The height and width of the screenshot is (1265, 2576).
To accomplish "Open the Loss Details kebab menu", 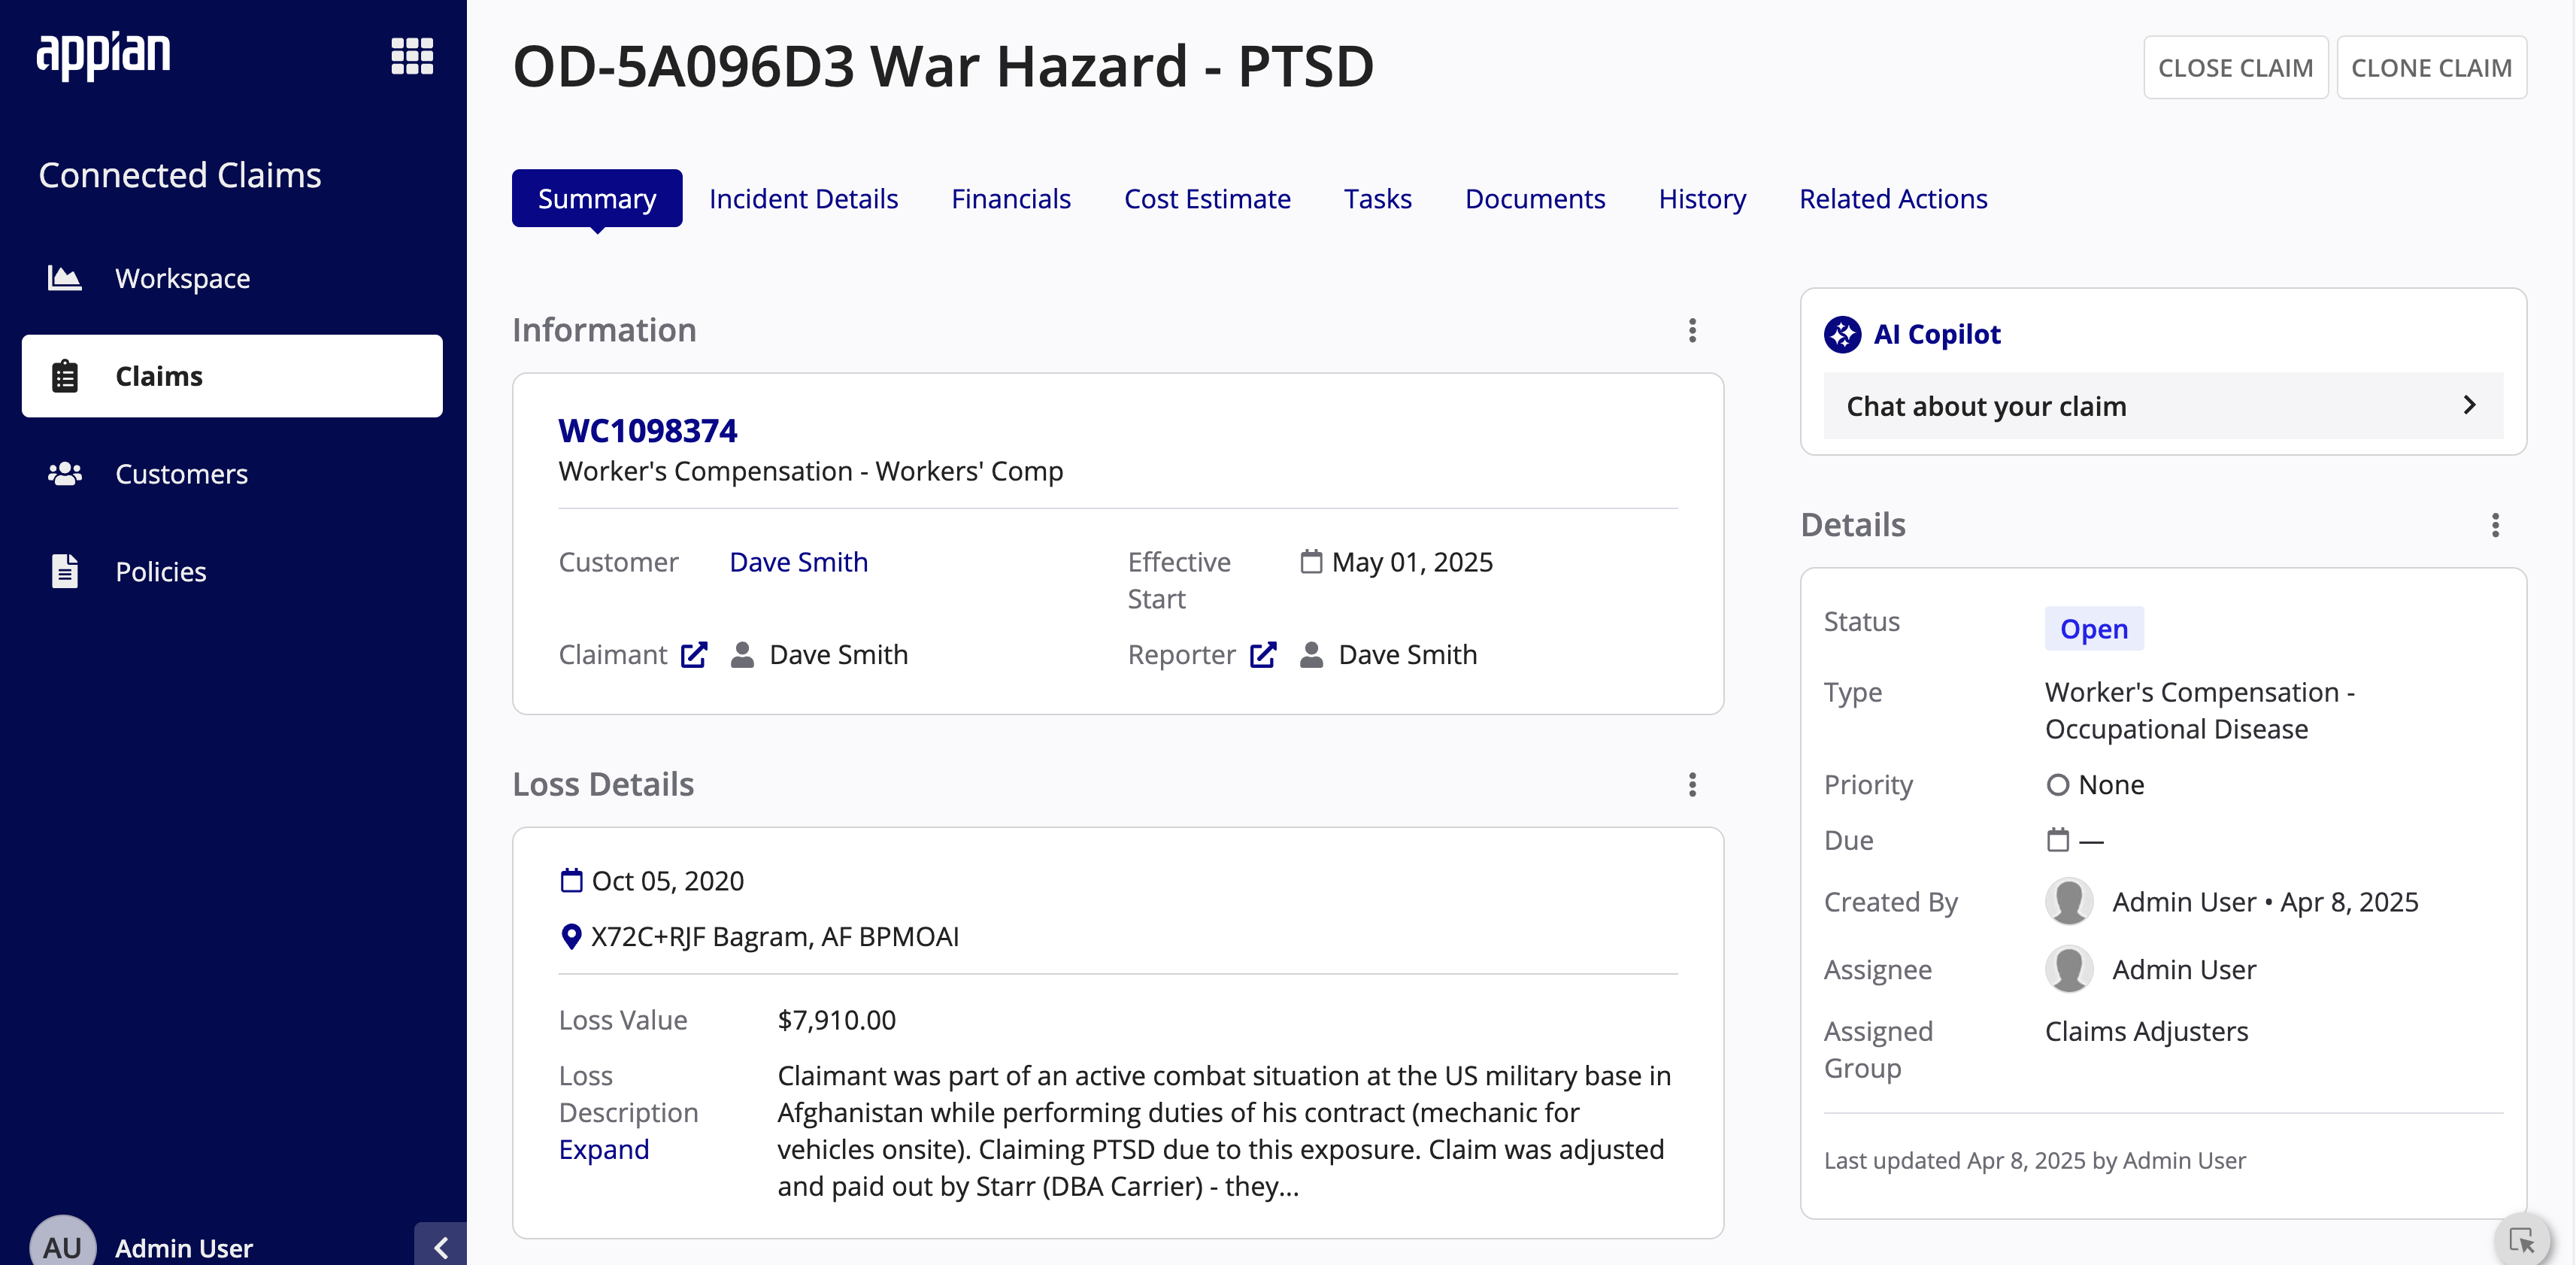I will (x=1693, y=785).
